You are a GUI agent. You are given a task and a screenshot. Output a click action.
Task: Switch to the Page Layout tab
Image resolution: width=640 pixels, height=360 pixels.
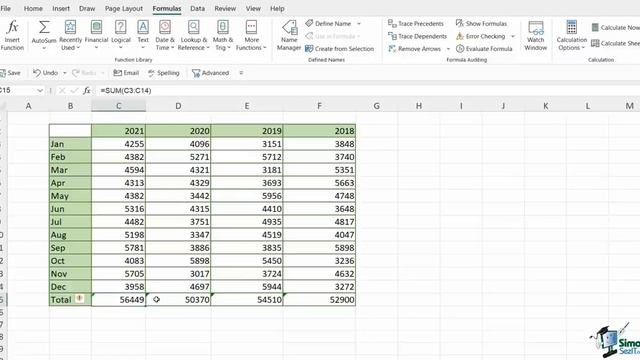[124, 8]
